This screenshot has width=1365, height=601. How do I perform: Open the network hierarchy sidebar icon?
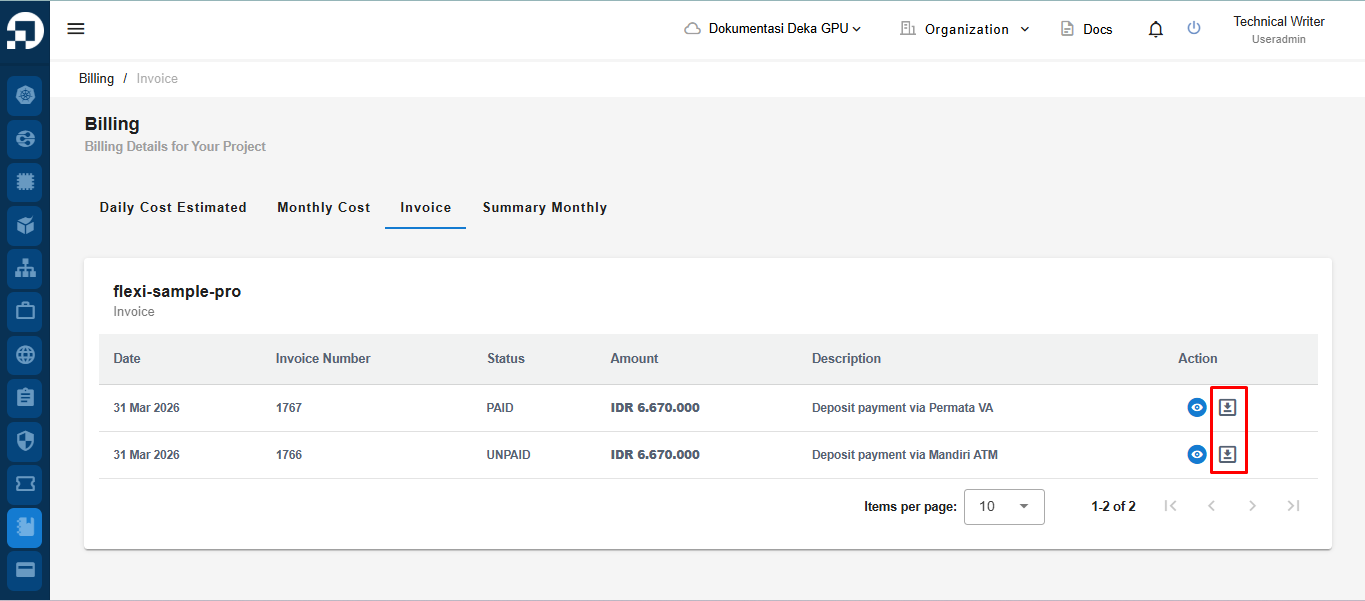(25, 268)
